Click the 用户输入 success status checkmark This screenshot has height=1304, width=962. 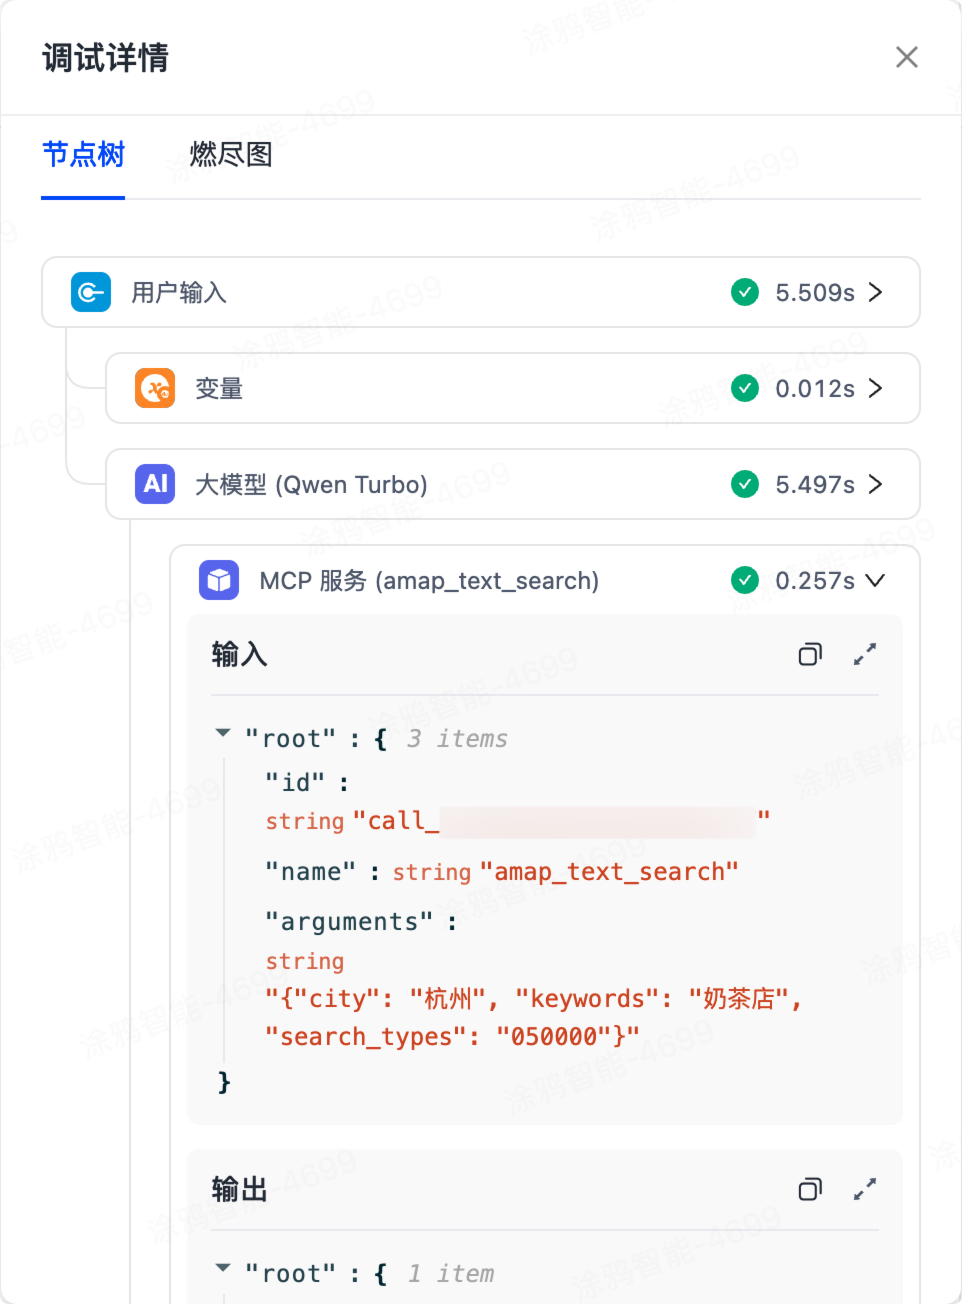(x=745, y=292)
